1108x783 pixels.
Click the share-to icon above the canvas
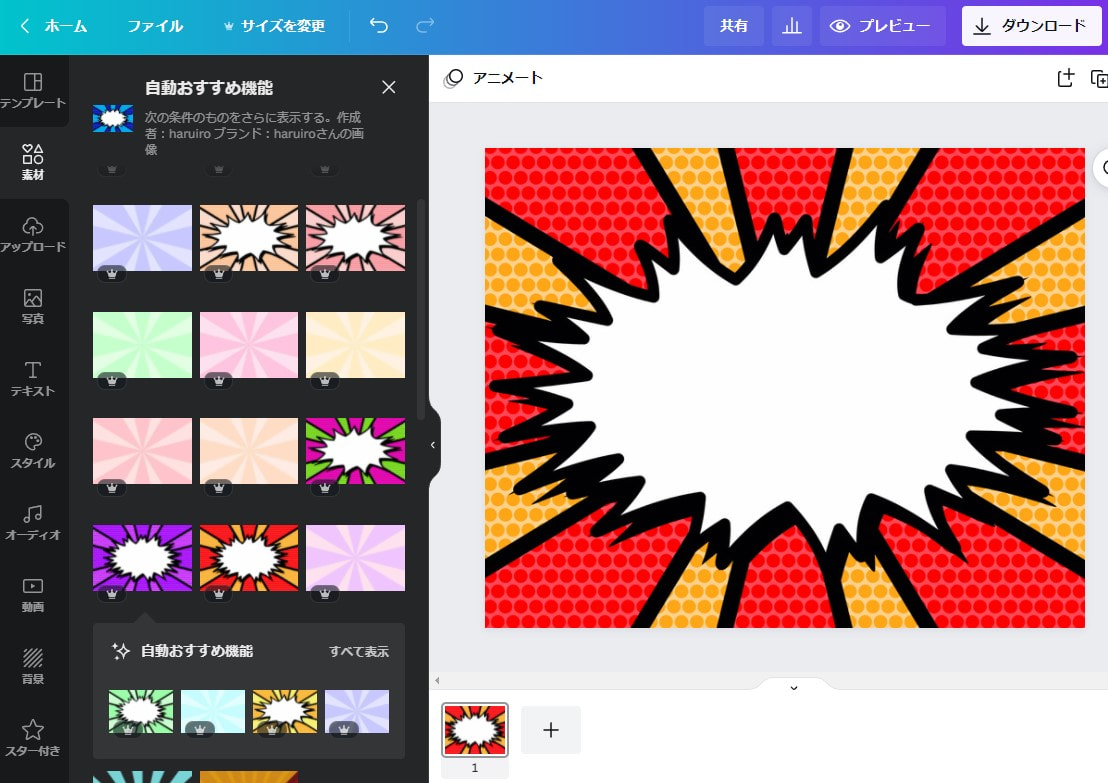(x=1066, y=76)
